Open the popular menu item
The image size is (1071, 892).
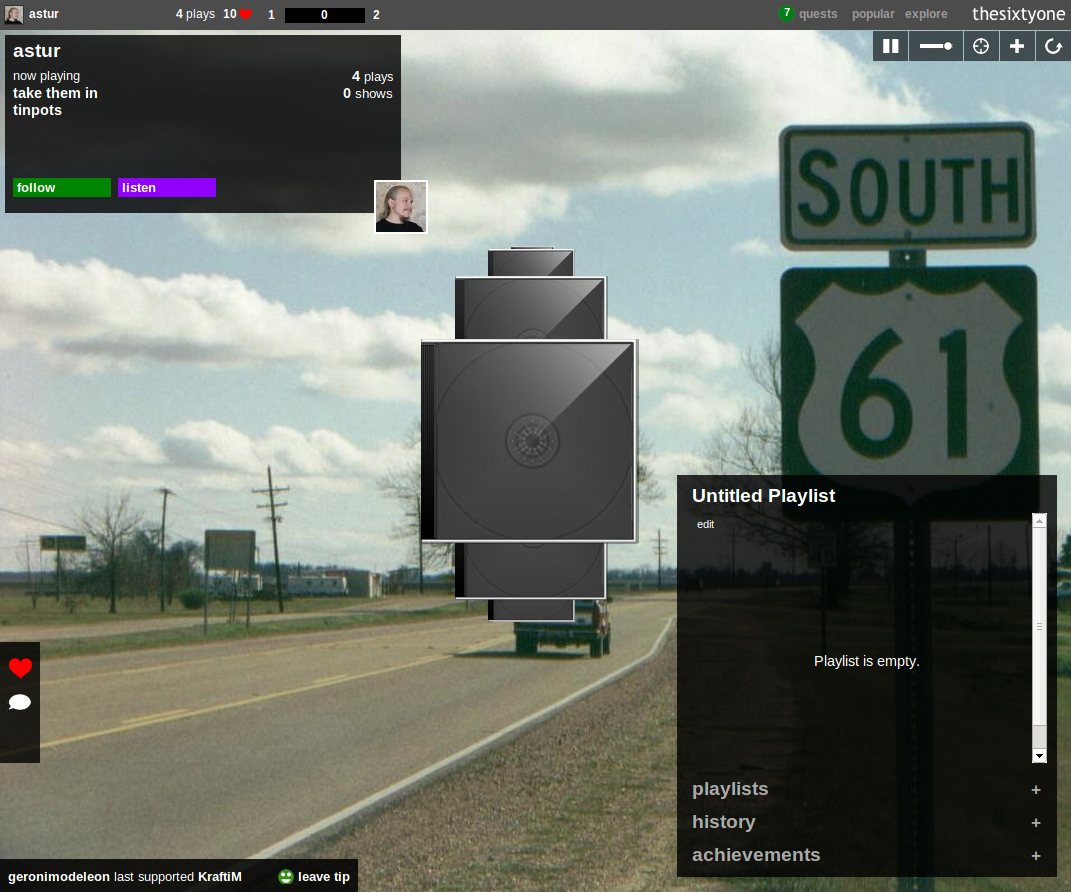(873, 14)
